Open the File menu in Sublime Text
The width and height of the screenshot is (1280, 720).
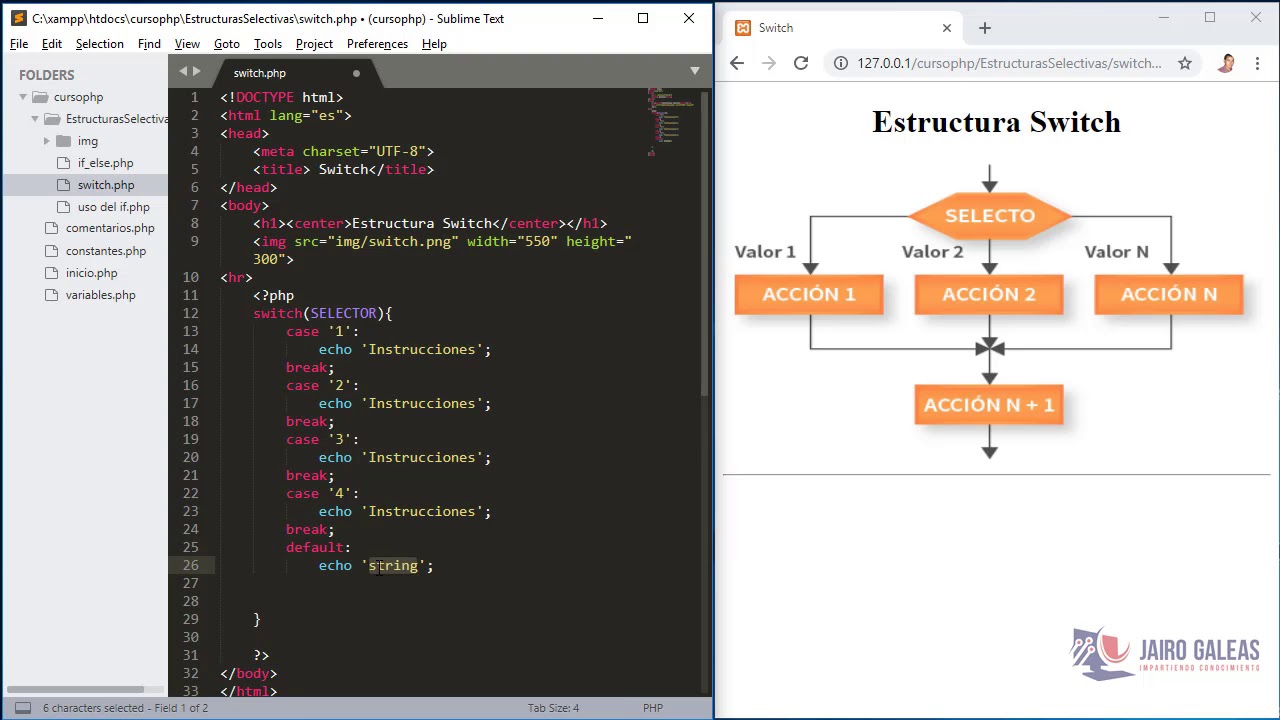point(19,44)
